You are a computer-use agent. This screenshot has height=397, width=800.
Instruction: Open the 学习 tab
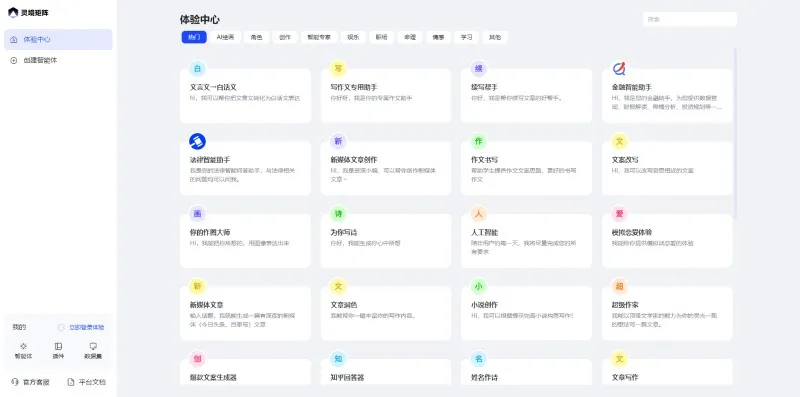(x=466, y=37)
